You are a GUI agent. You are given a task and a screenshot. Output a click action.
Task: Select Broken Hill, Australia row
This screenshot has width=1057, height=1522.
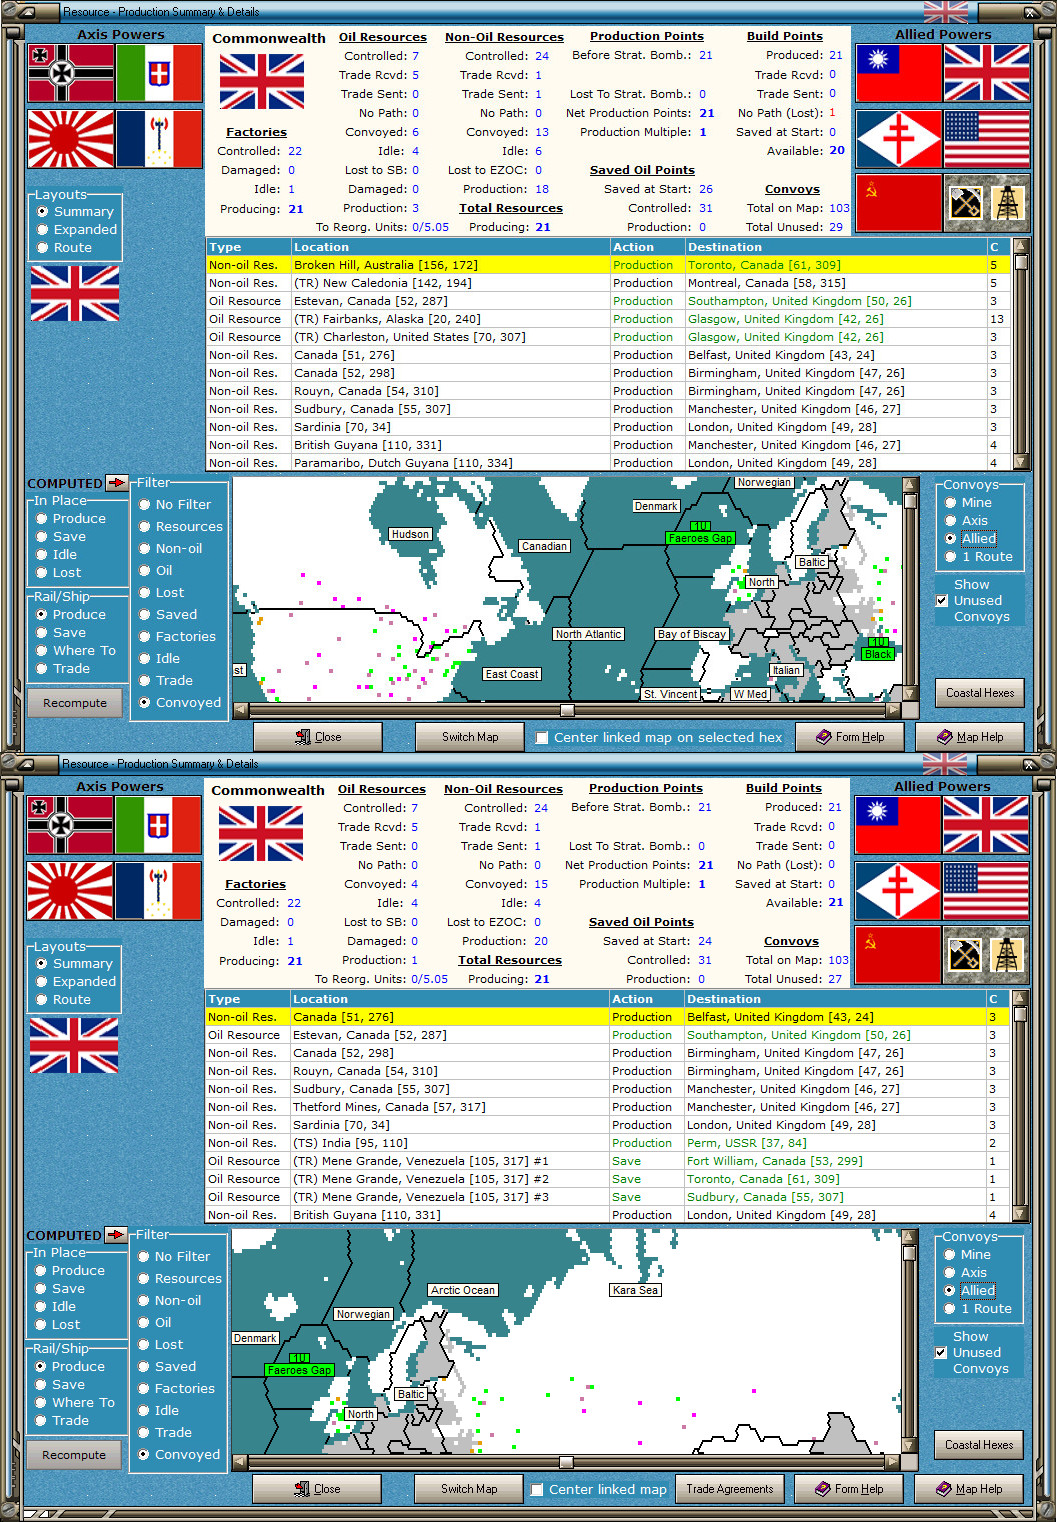608,265
